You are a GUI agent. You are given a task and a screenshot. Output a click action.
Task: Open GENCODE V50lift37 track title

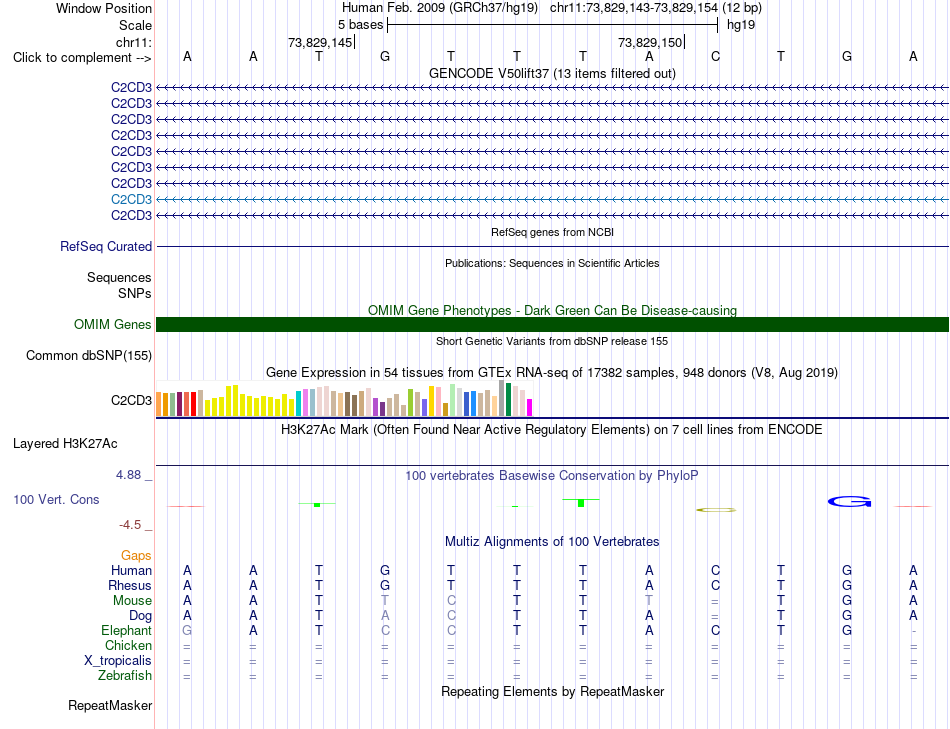552,73
